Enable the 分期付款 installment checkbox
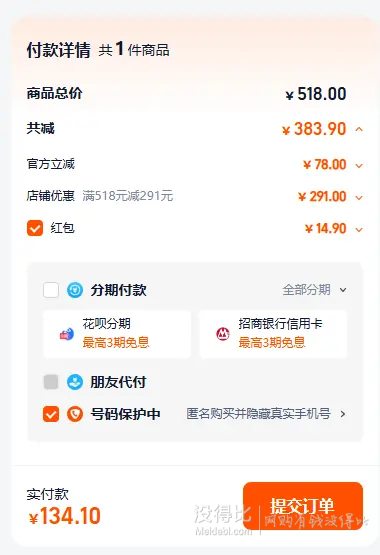 [x=51, y=290]
